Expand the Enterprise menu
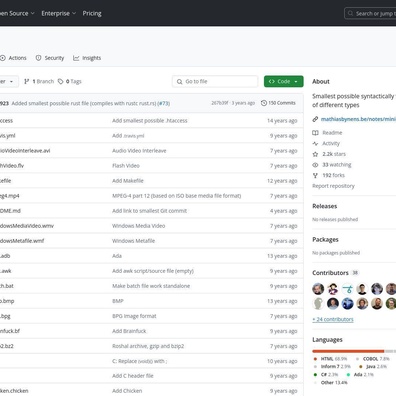396x396 pixels. (59, 13)
